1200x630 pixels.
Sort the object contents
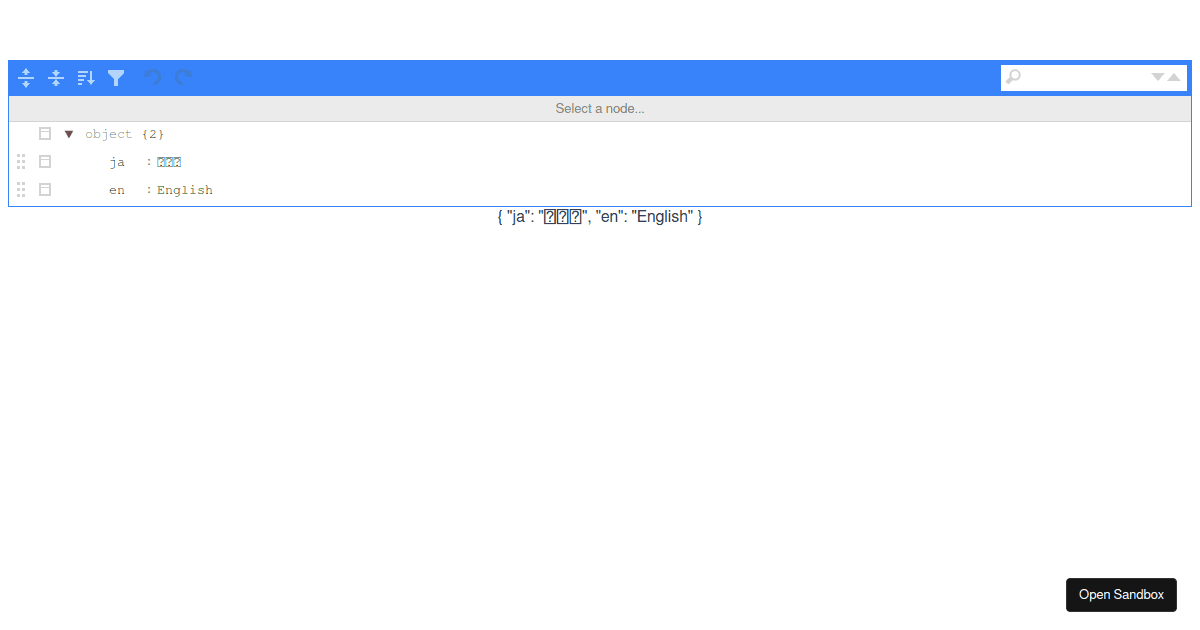coord(85,77)
